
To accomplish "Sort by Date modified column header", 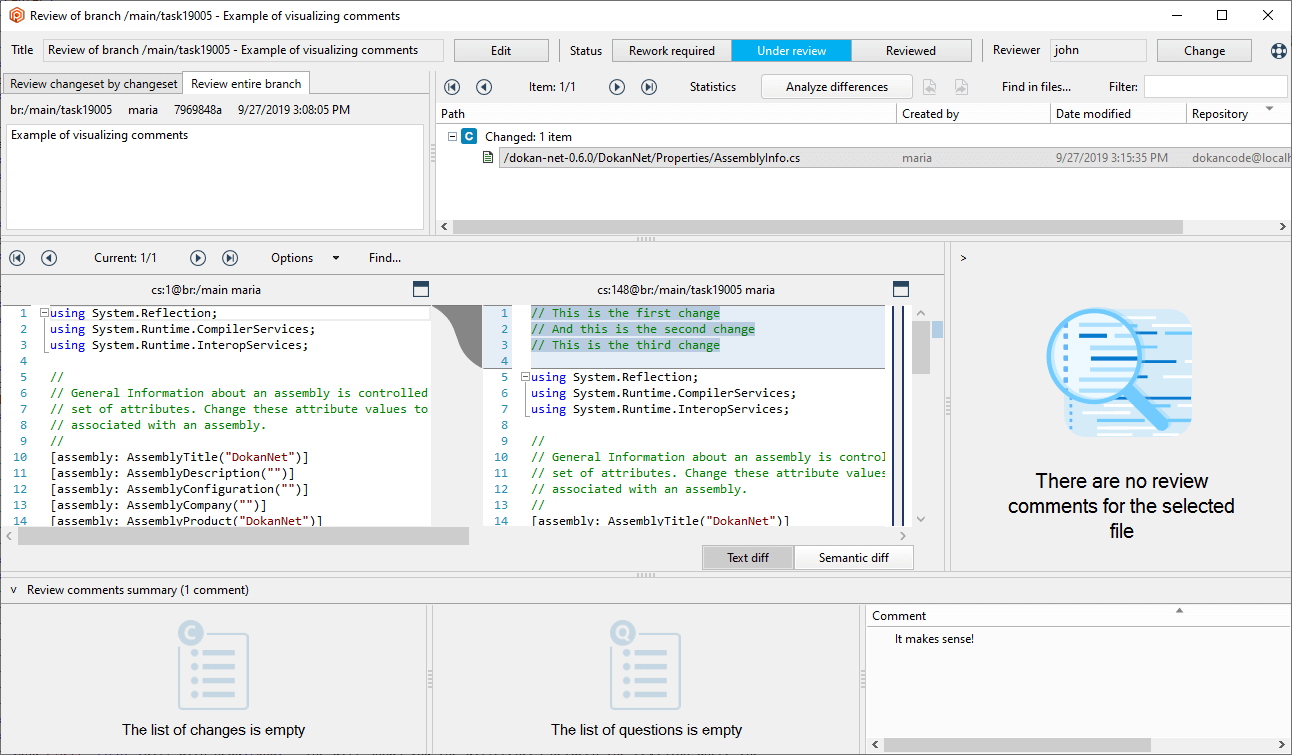I will click(x=1119, y=114).
